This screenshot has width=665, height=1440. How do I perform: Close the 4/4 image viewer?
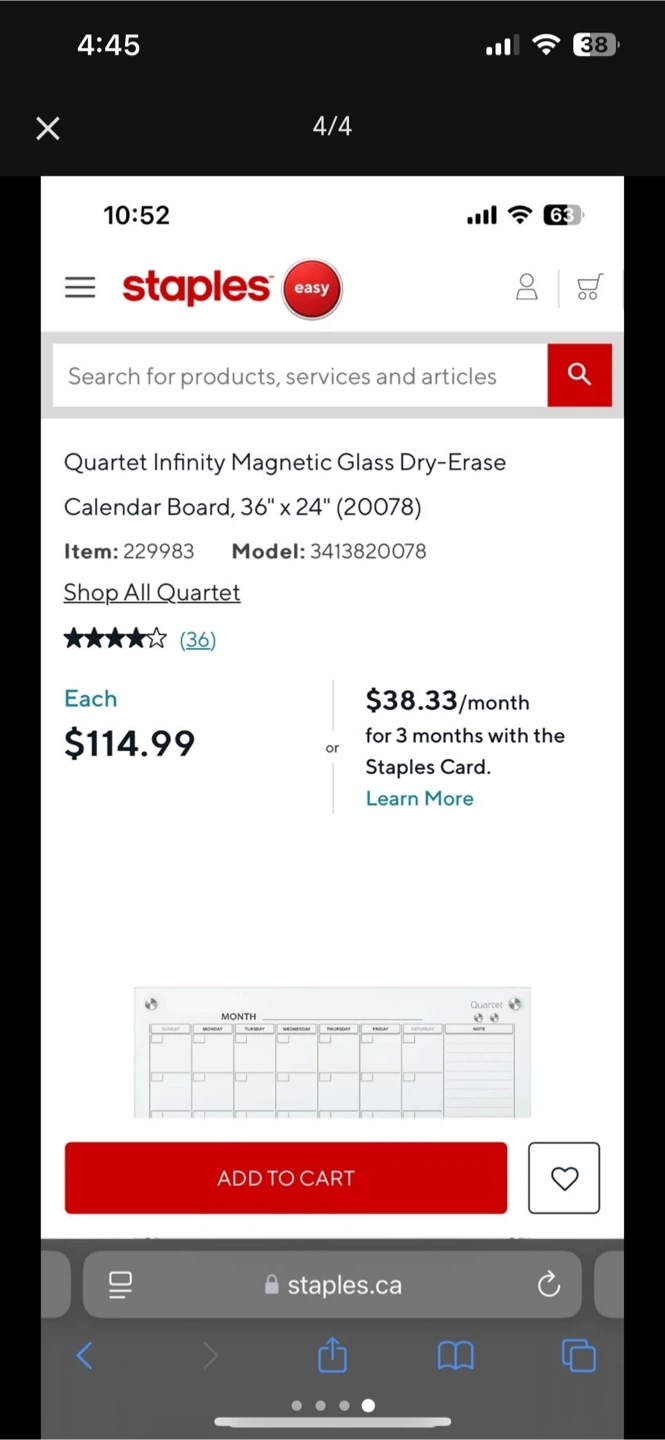coord(47,128)
